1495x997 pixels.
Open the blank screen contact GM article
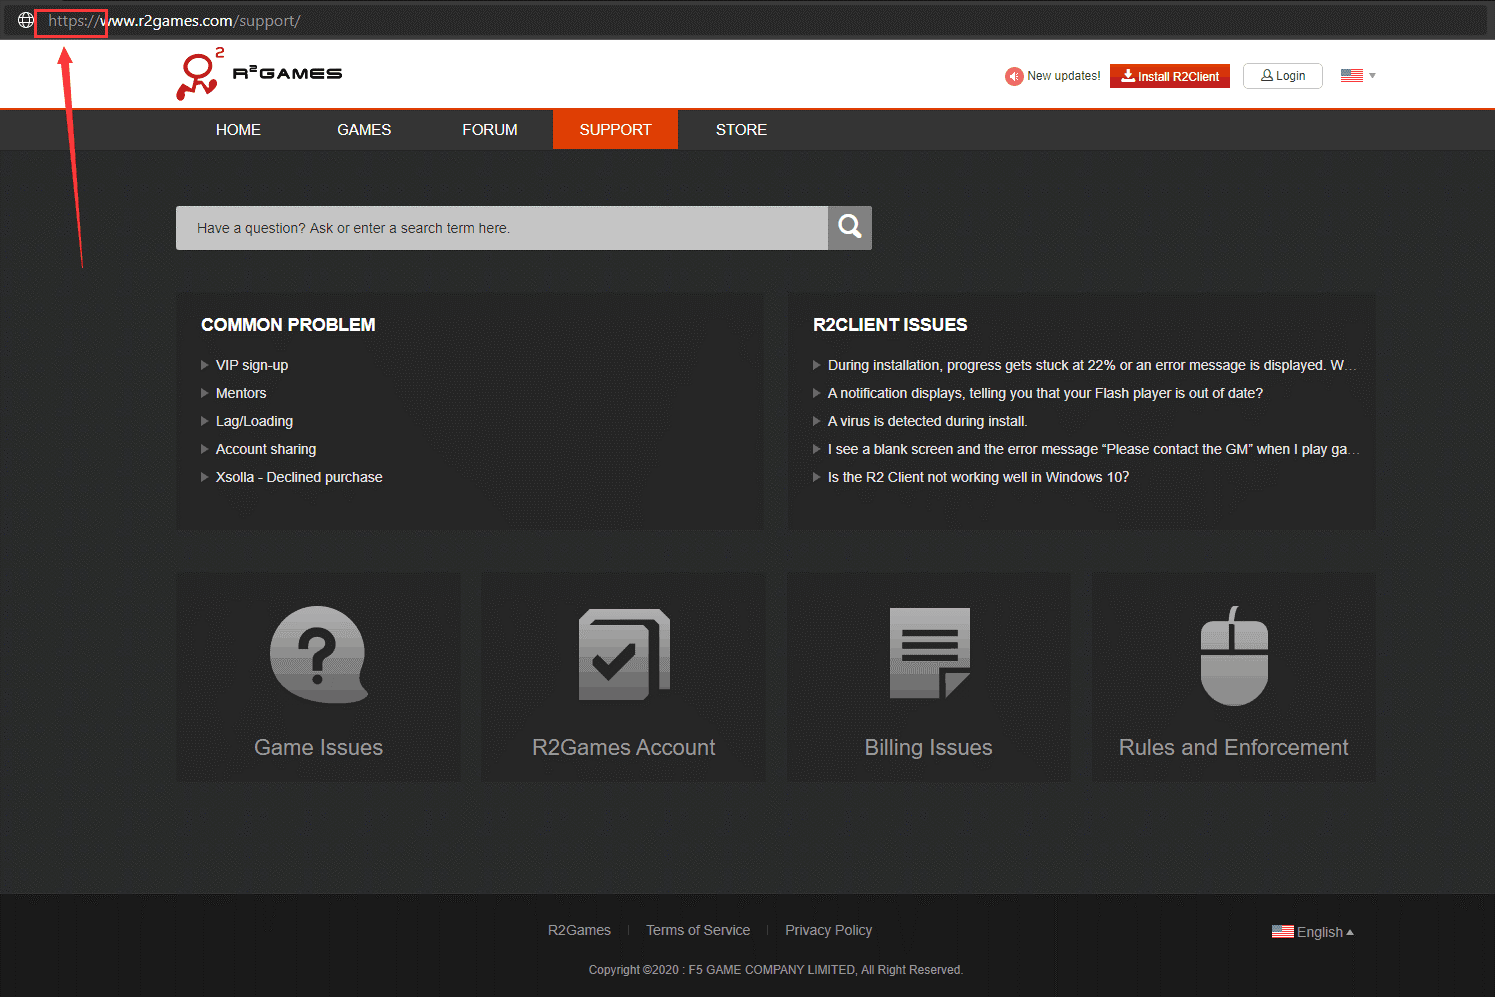pos(1093,449)
